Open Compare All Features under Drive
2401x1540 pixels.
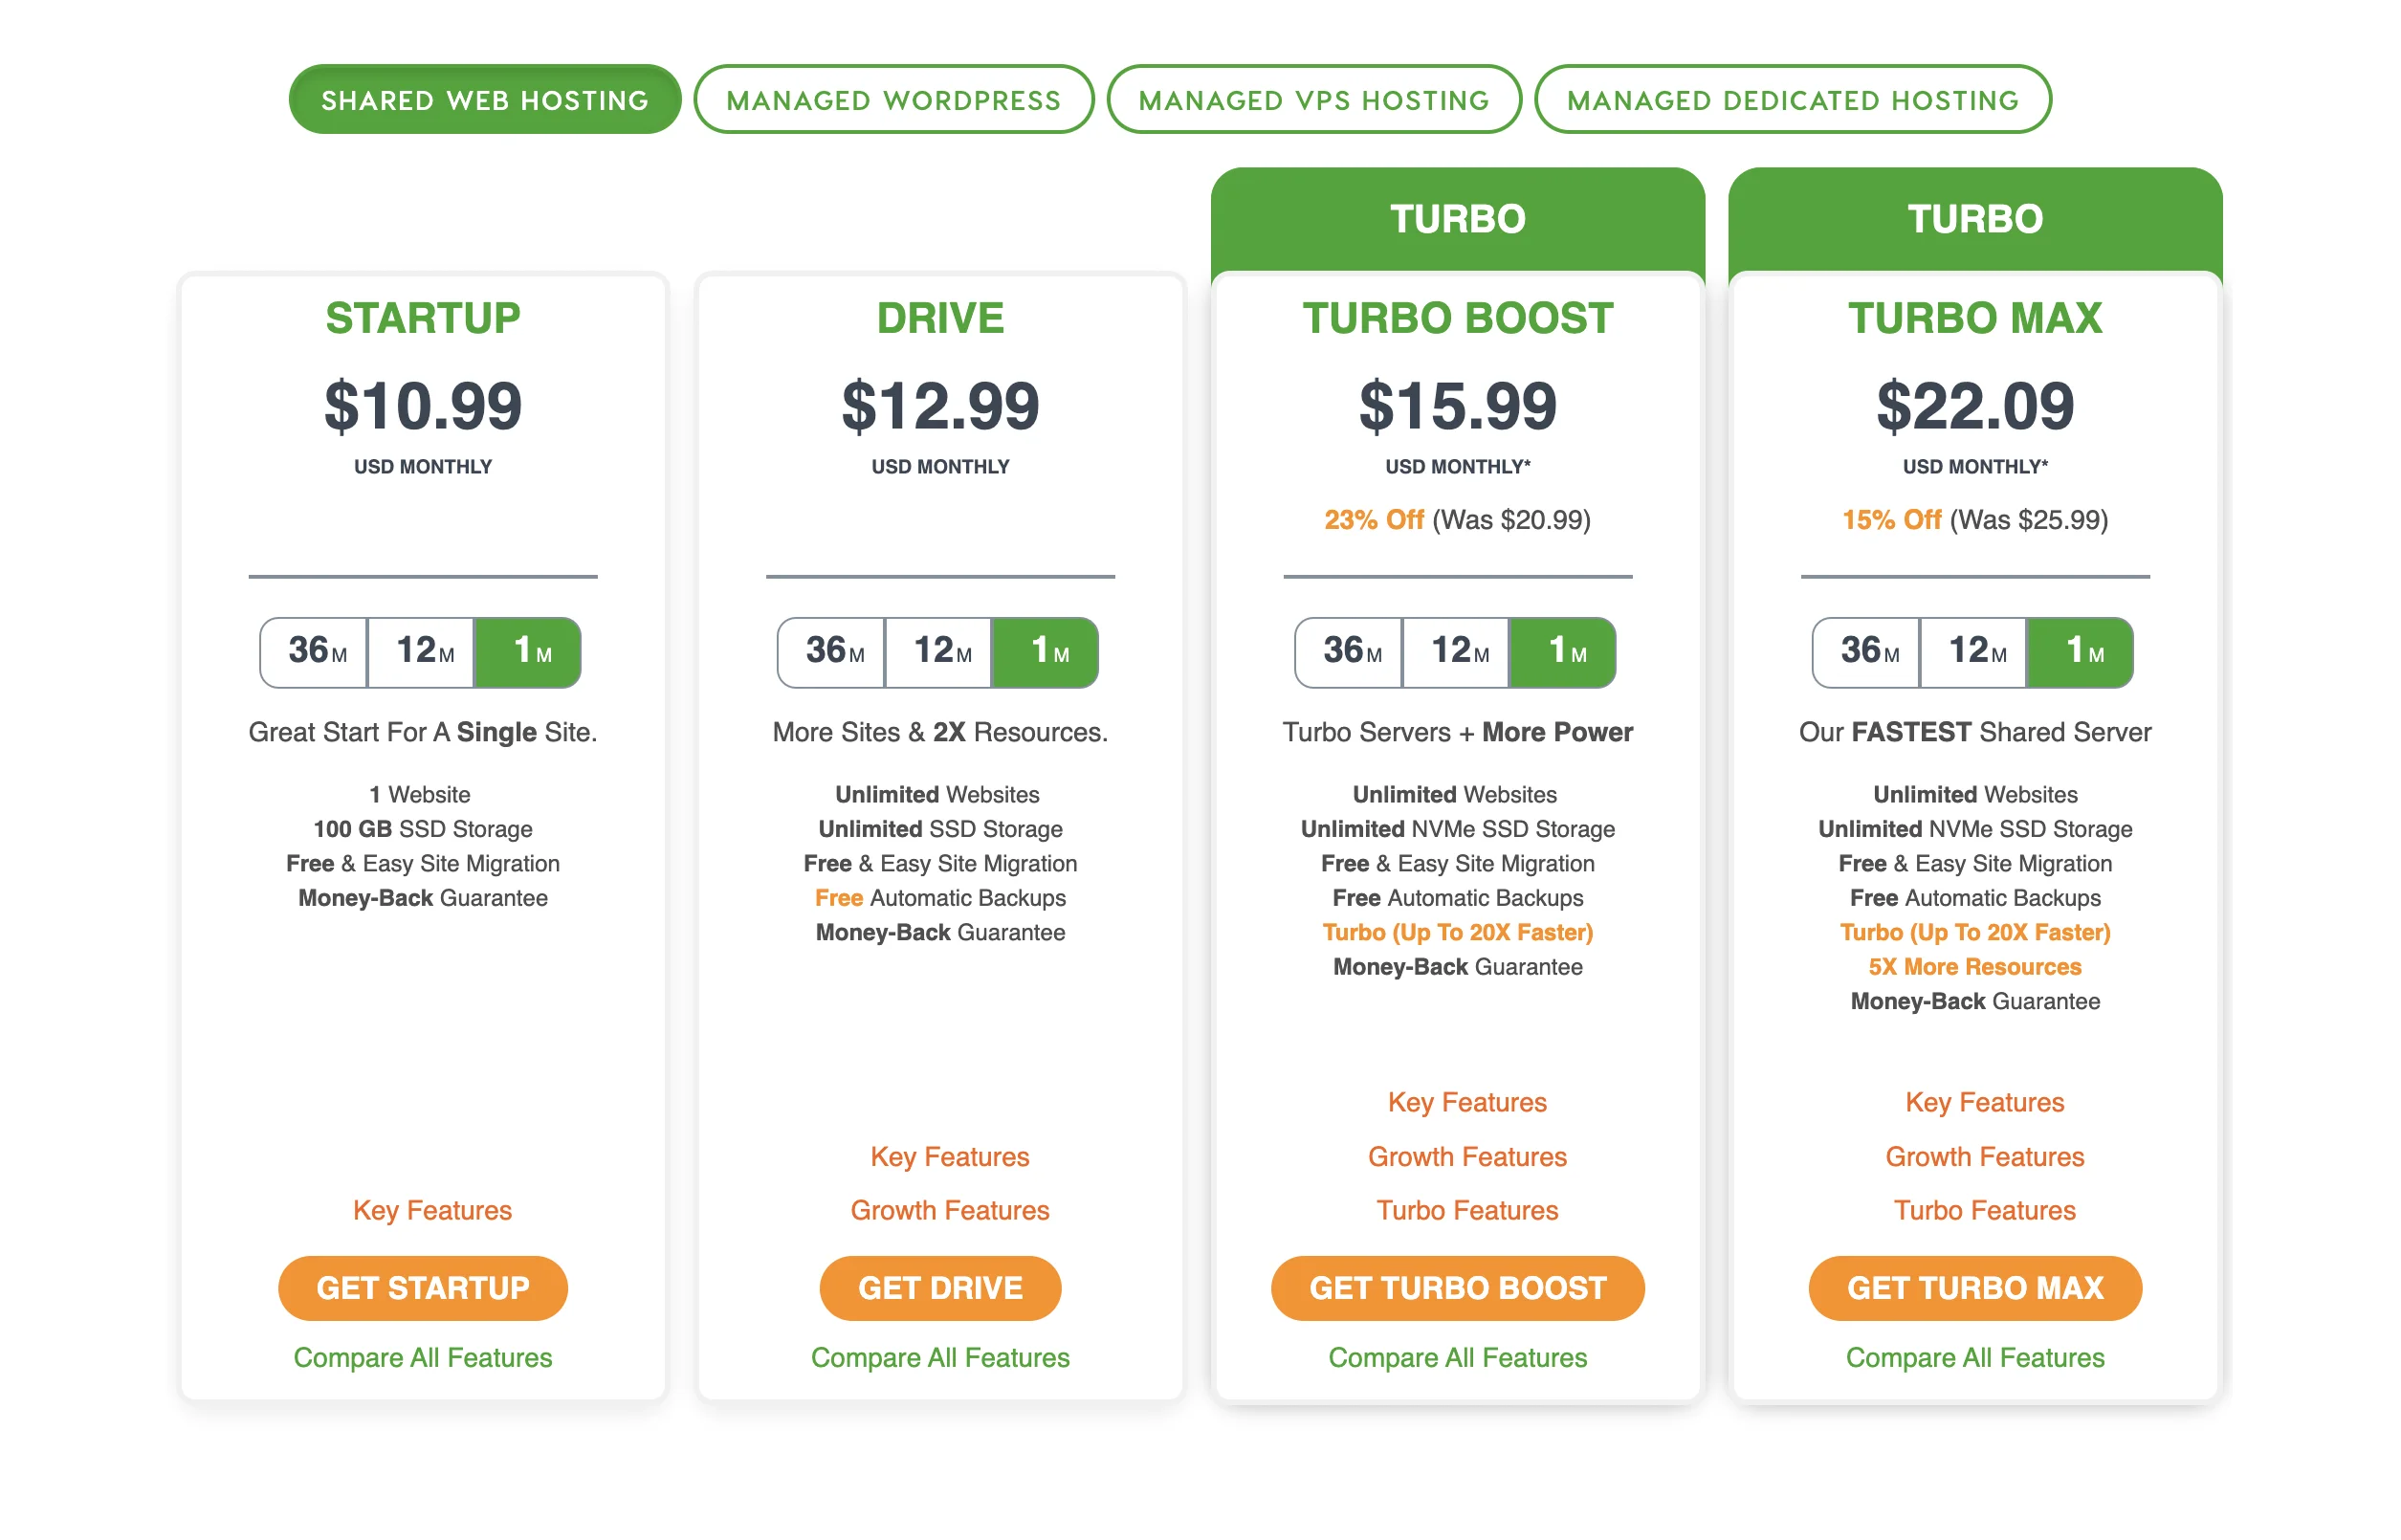941,1359
